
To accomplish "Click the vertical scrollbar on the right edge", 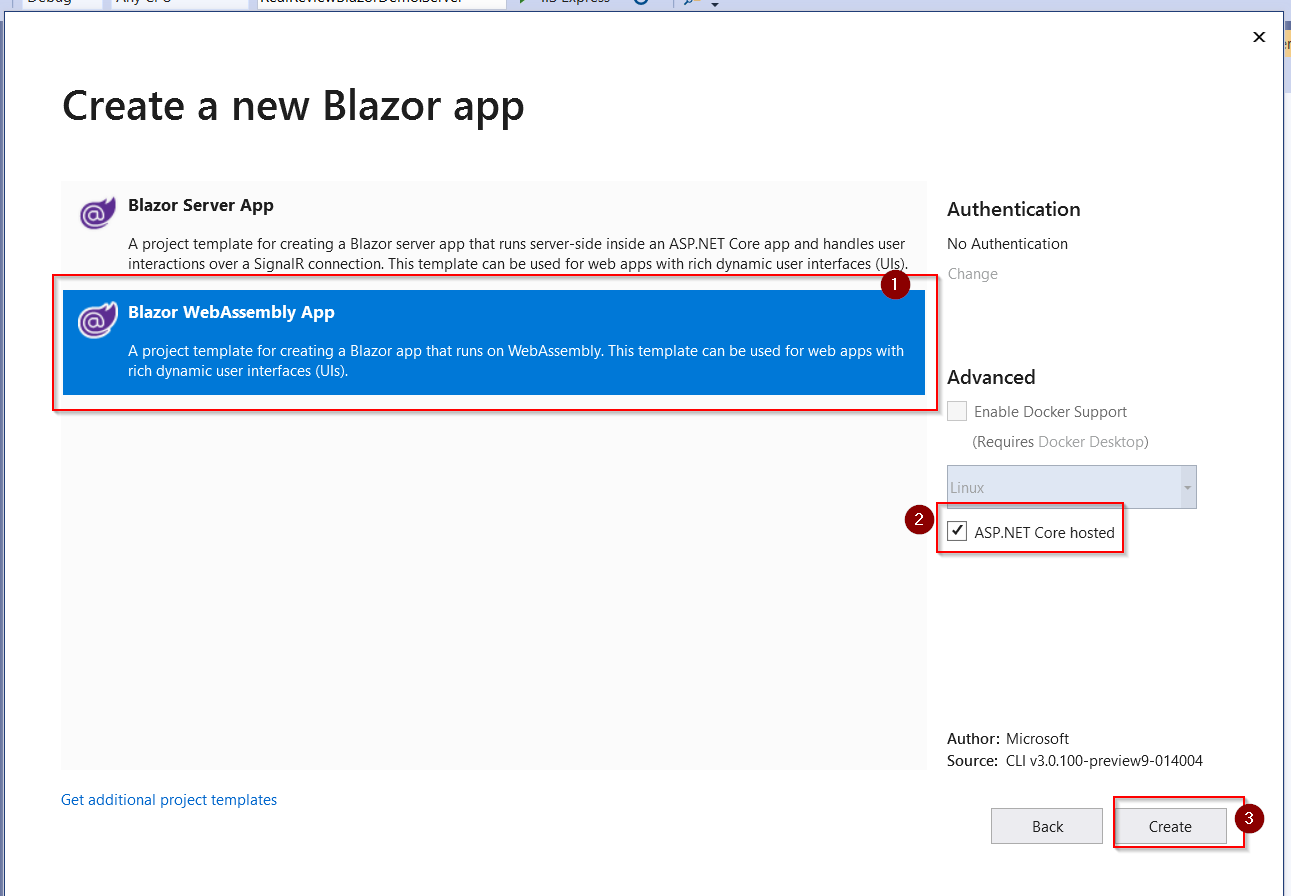I will point(1284,448).
